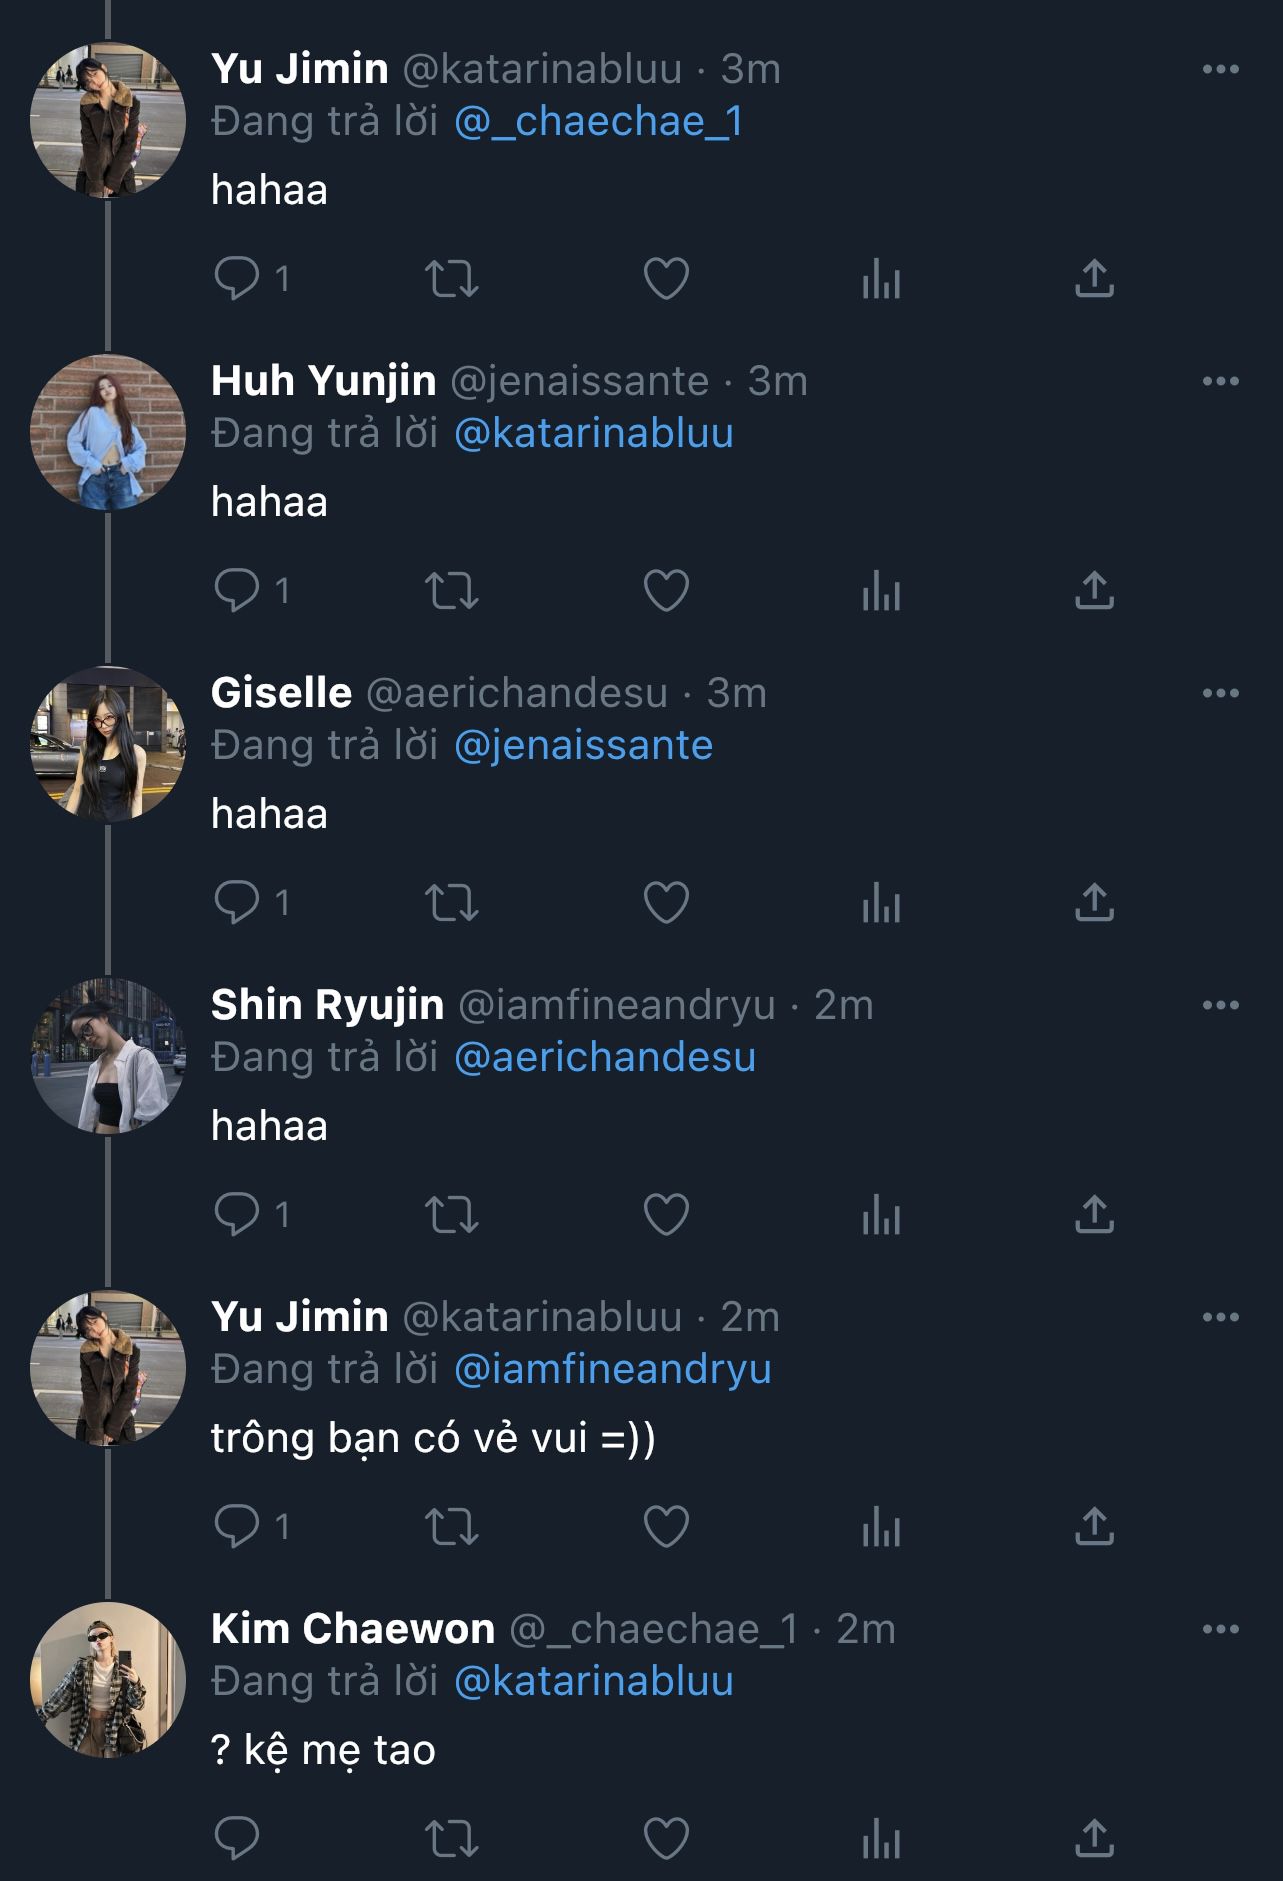Like Giselle's "hahaa" reply
The width and height of the screenshot is (1283, 1881).
[666, 902]
